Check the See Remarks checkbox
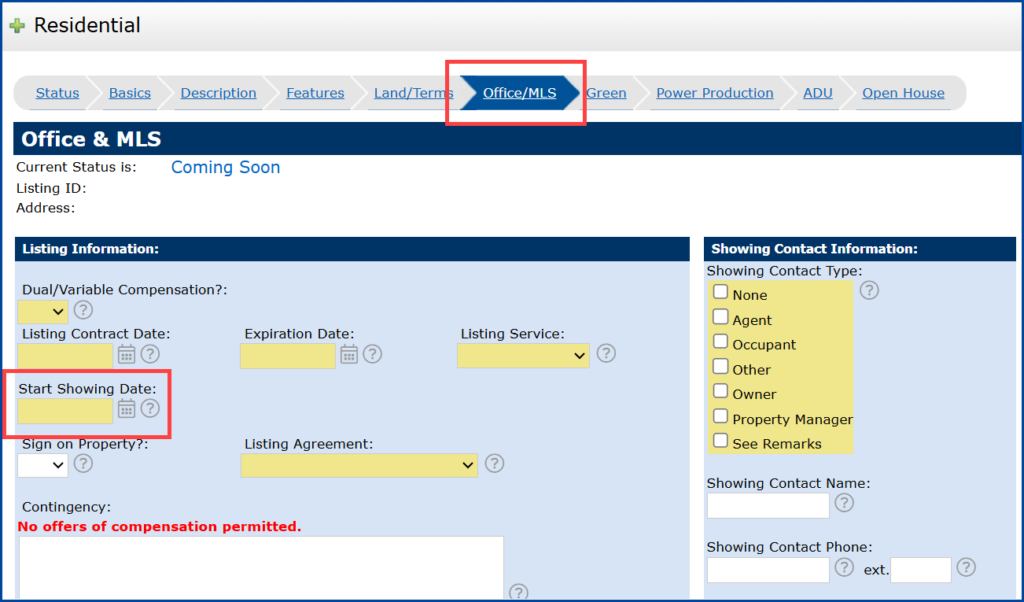This screenshot has width=1024, height=602. [720, 442]
